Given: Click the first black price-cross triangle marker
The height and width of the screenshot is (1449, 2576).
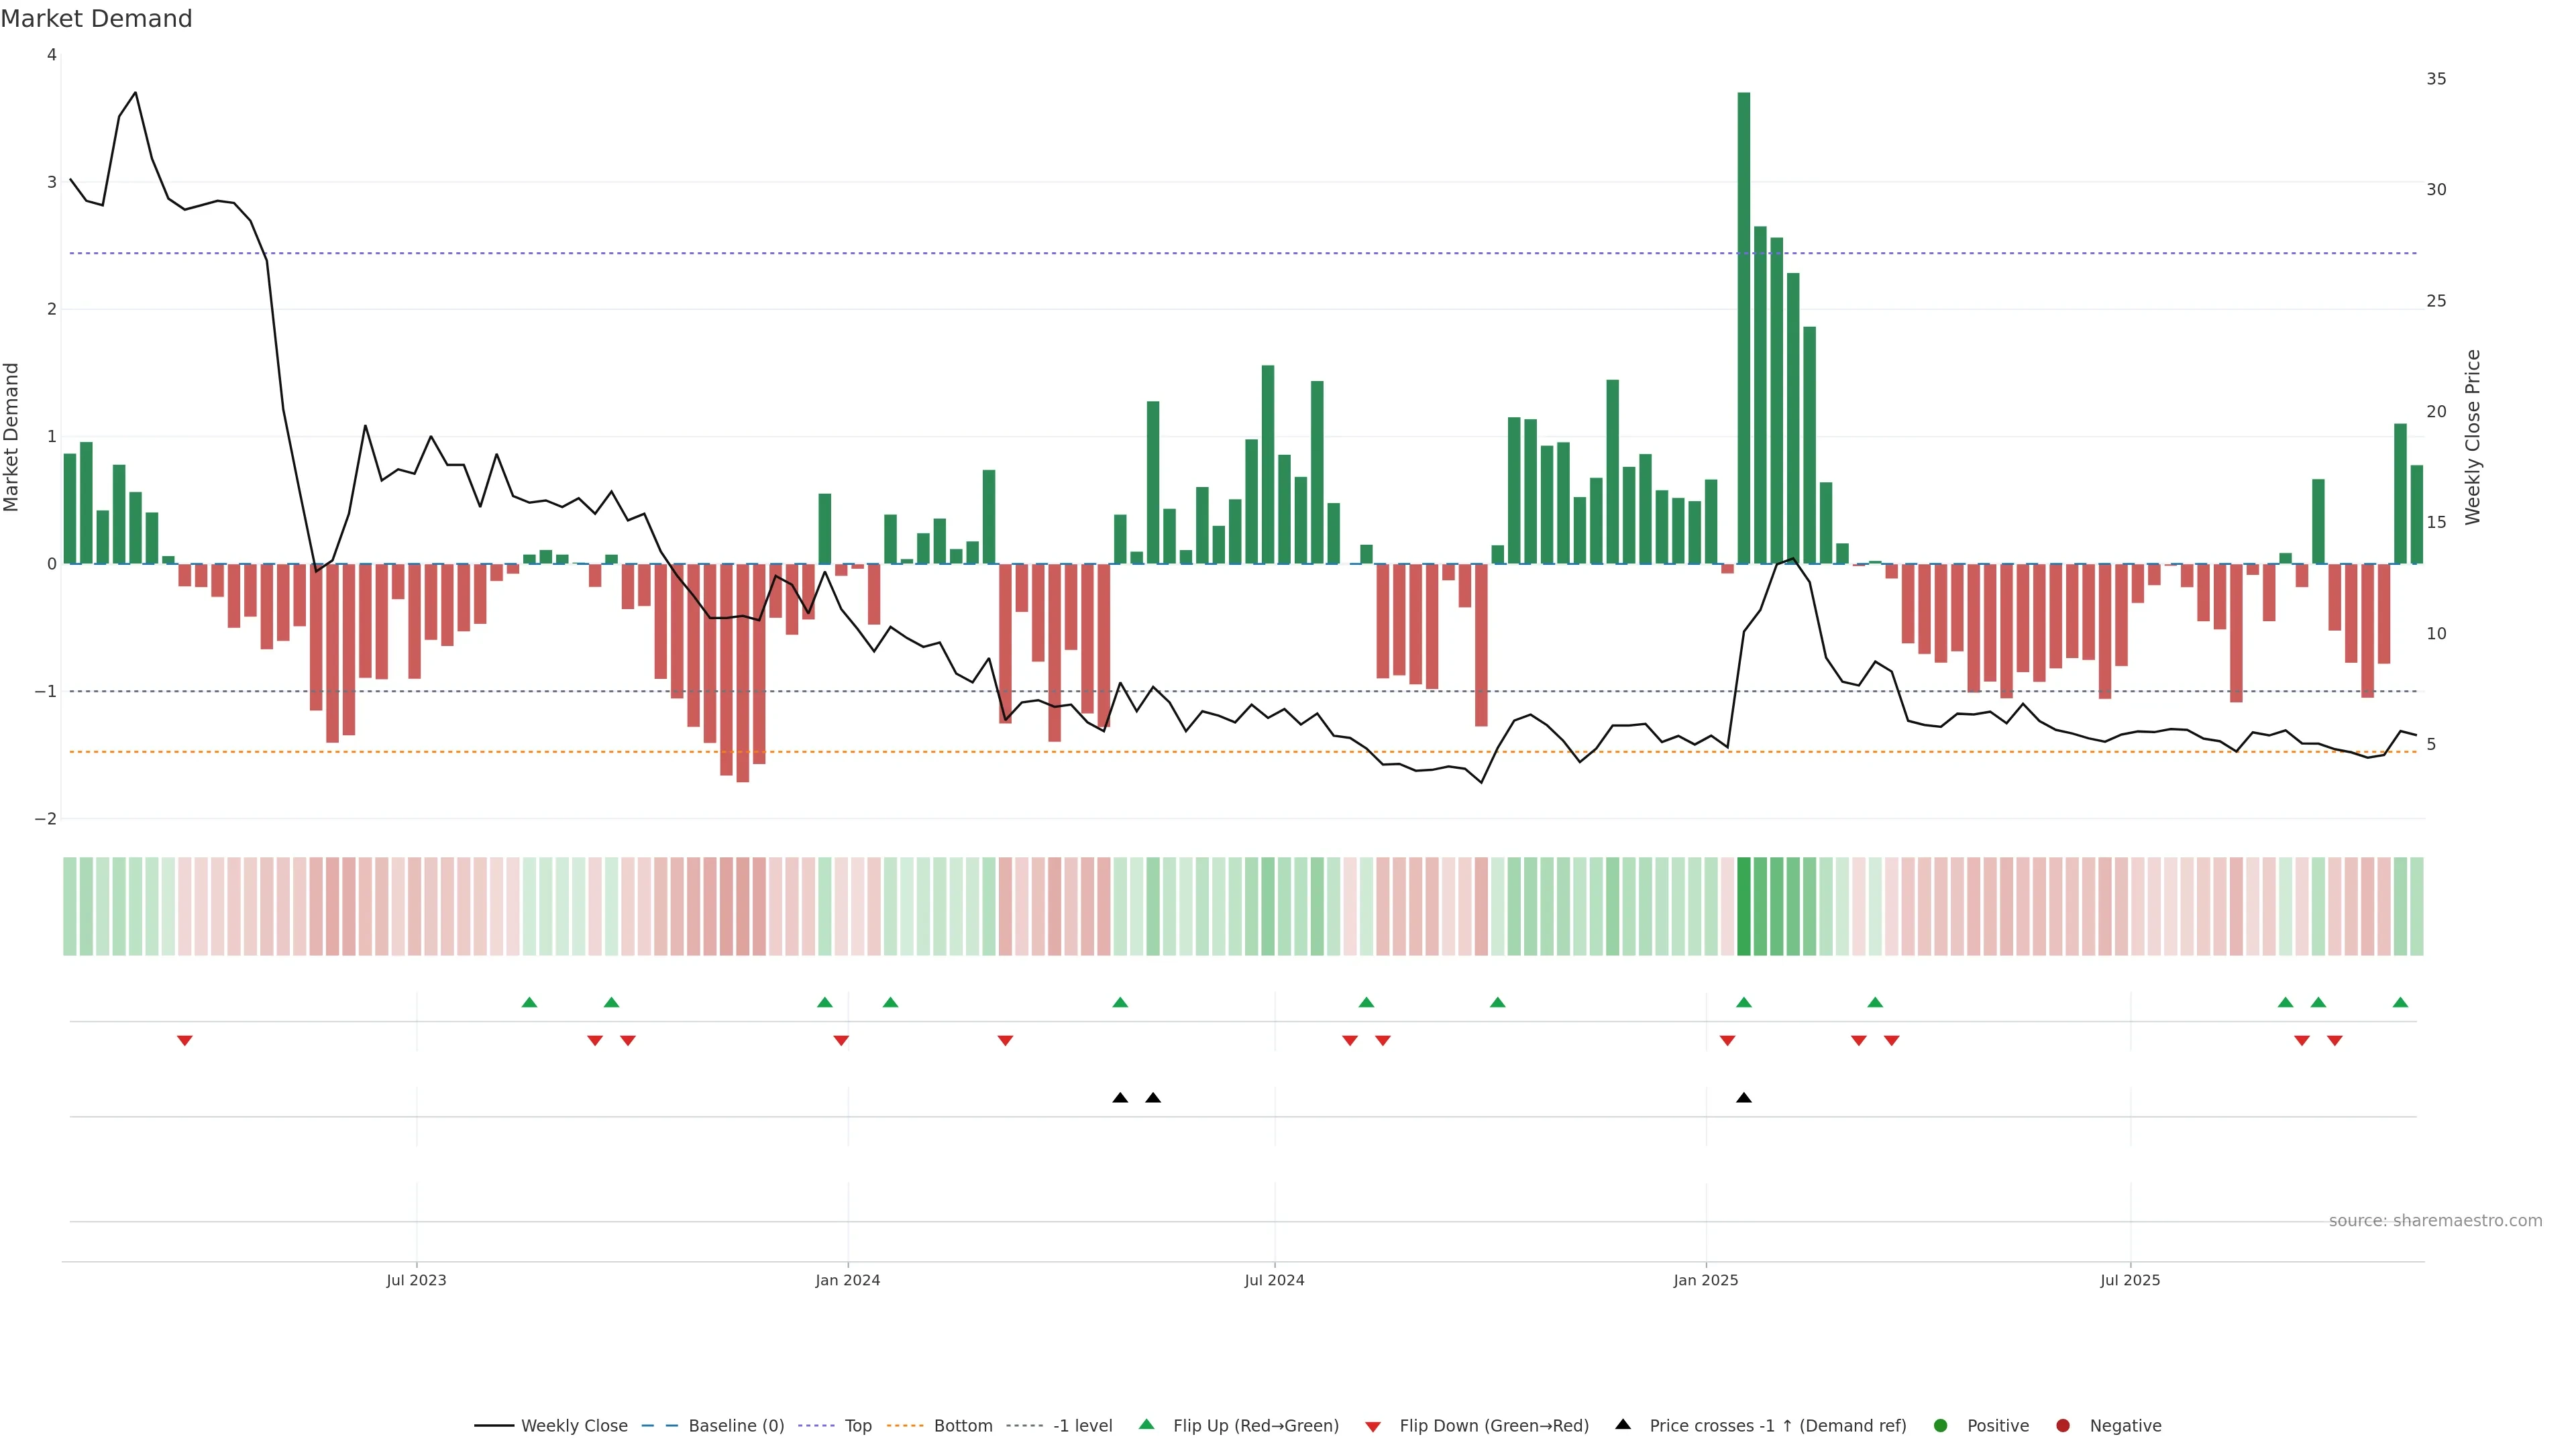Looking at the screenshot, I should pyautogui.click(x=1120, y=1098).
